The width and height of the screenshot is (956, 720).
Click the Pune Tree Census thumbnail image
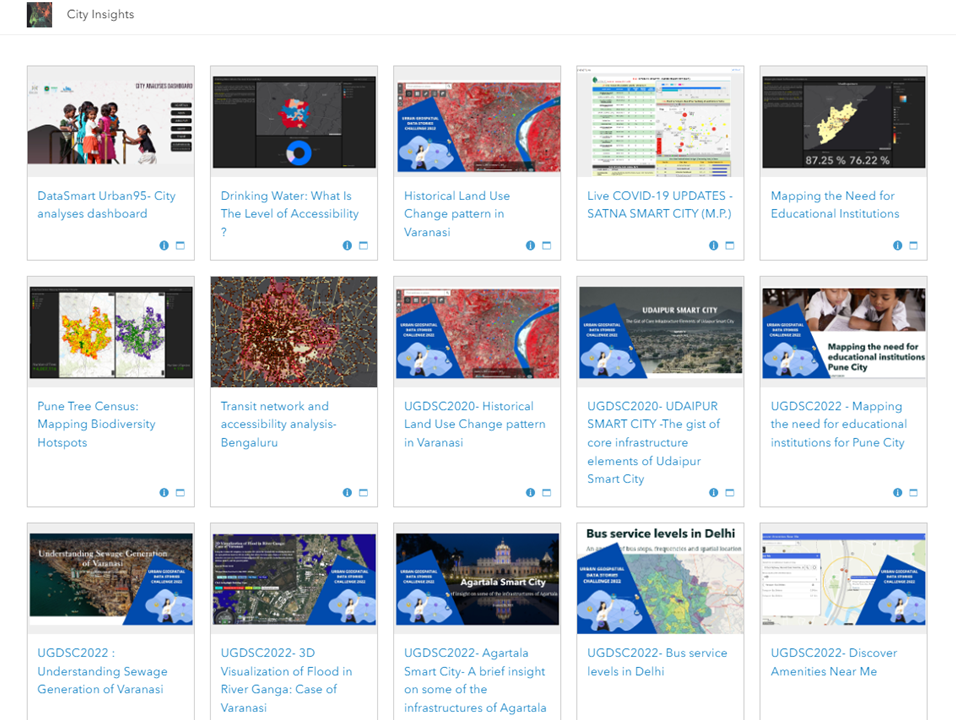point(110,331)
